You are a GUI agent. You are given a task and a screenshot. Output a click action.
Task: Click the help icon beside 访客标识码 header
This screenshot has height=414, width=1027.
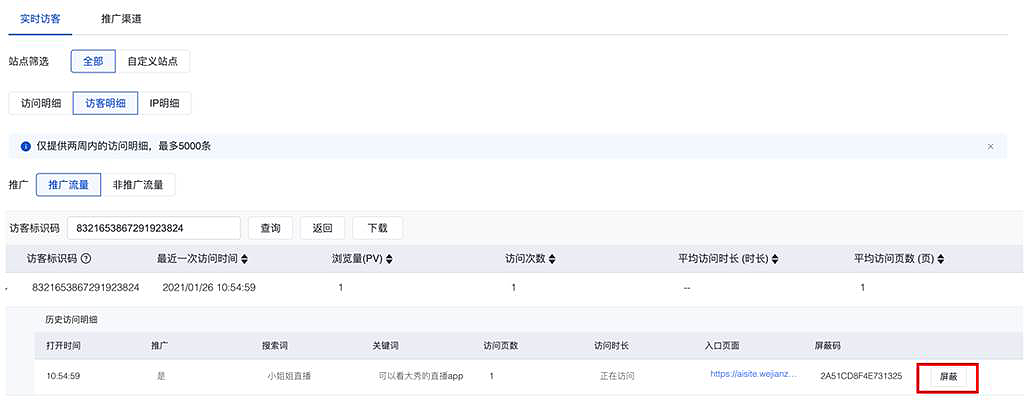[x=86, y=258]
